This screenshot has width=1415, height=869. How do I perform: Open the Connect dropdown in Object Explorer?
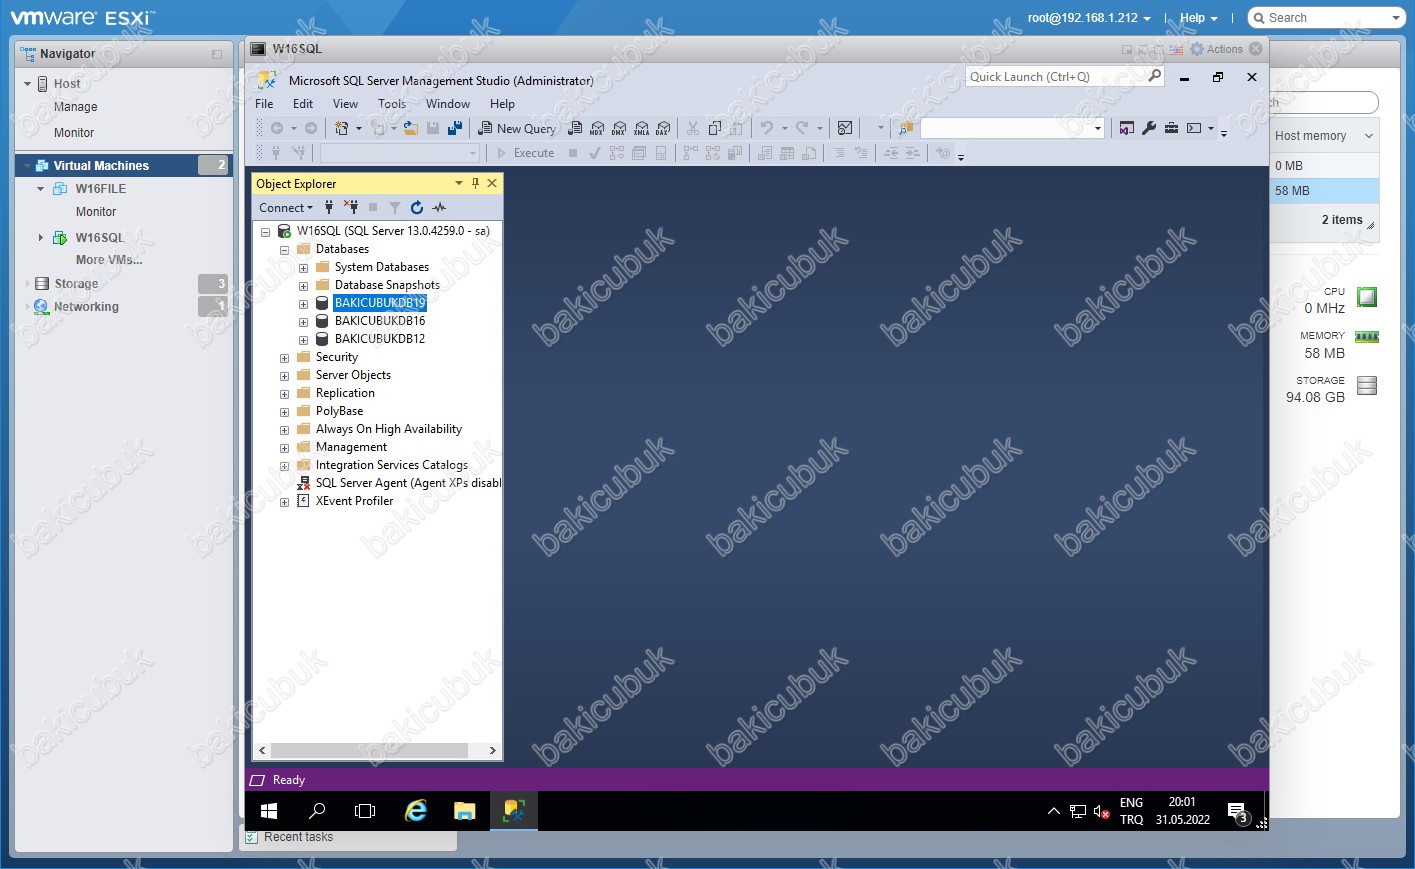(x=286, y=208)
